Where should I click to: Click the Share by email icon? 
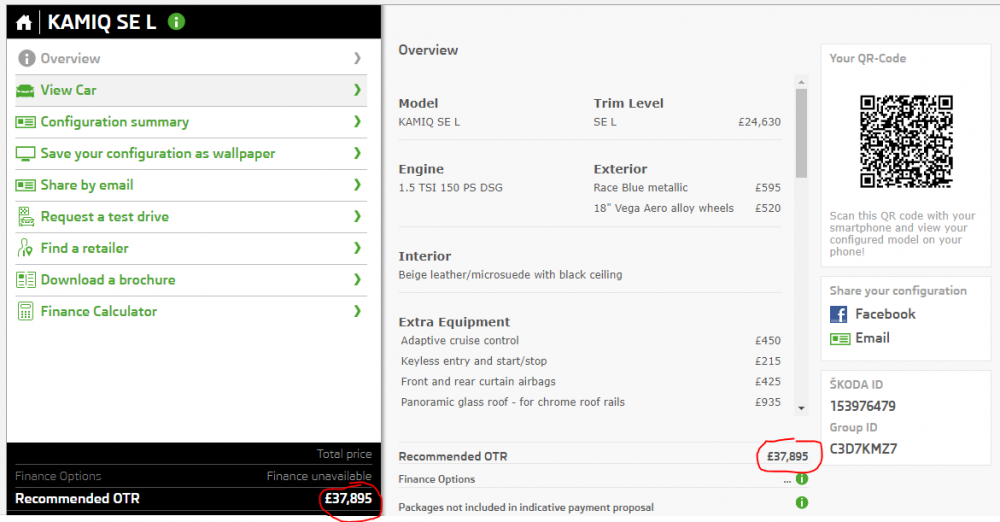point(26,185)
